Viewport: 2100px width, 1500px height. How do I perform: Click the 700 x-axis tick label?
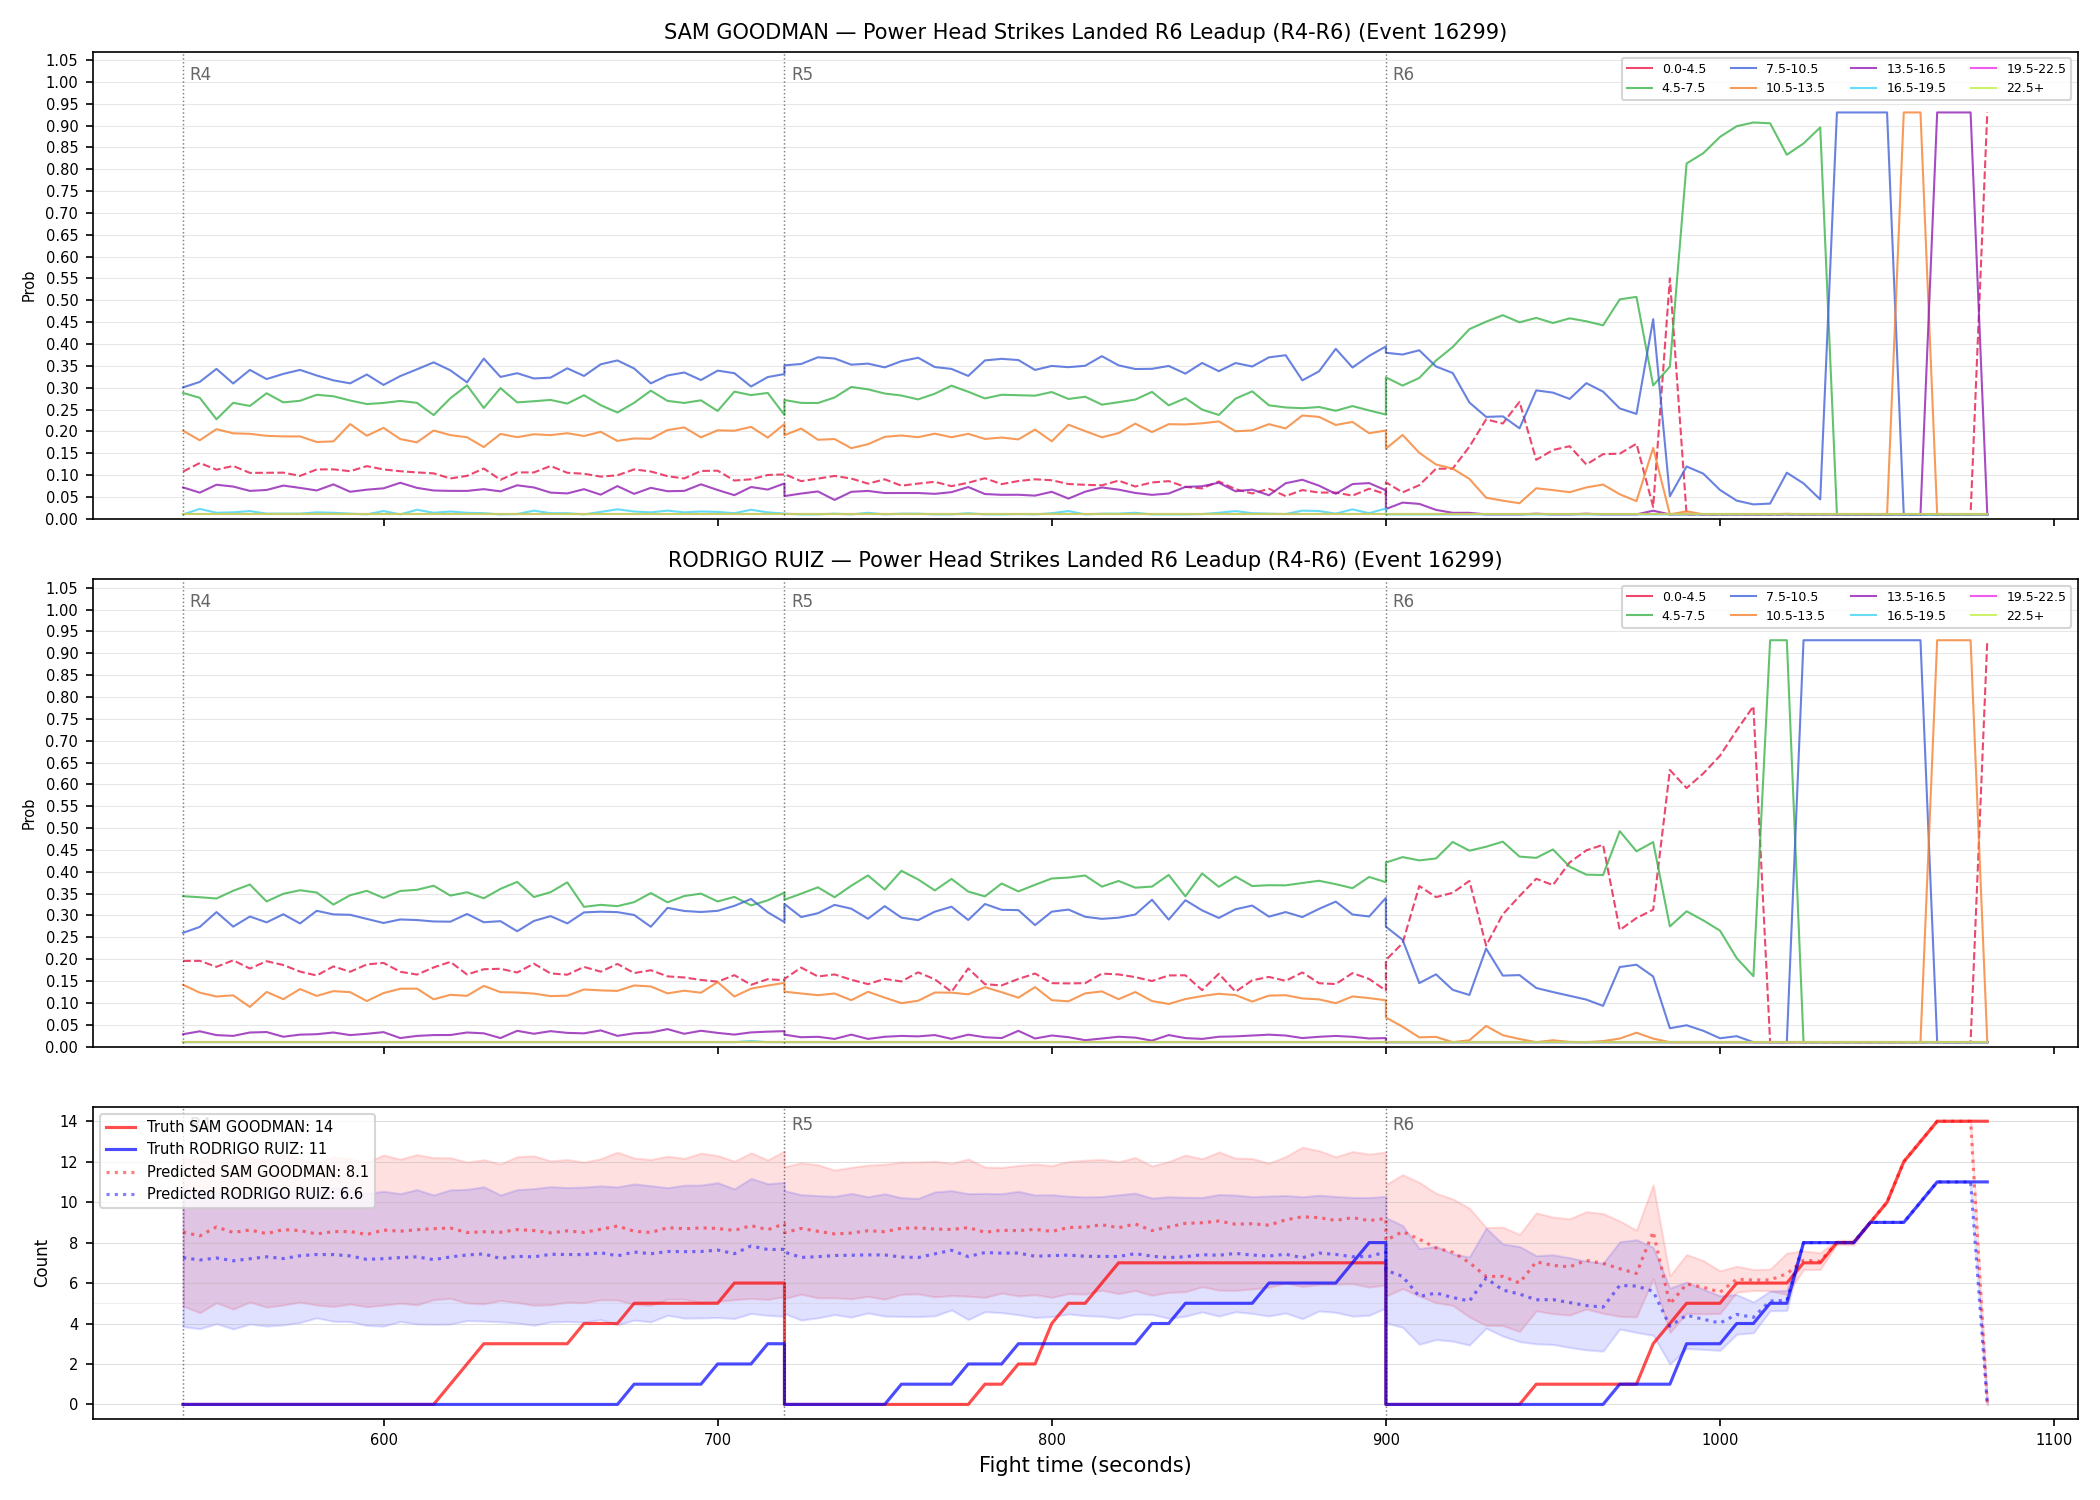pyautogui.click(x=717, y=1439)
